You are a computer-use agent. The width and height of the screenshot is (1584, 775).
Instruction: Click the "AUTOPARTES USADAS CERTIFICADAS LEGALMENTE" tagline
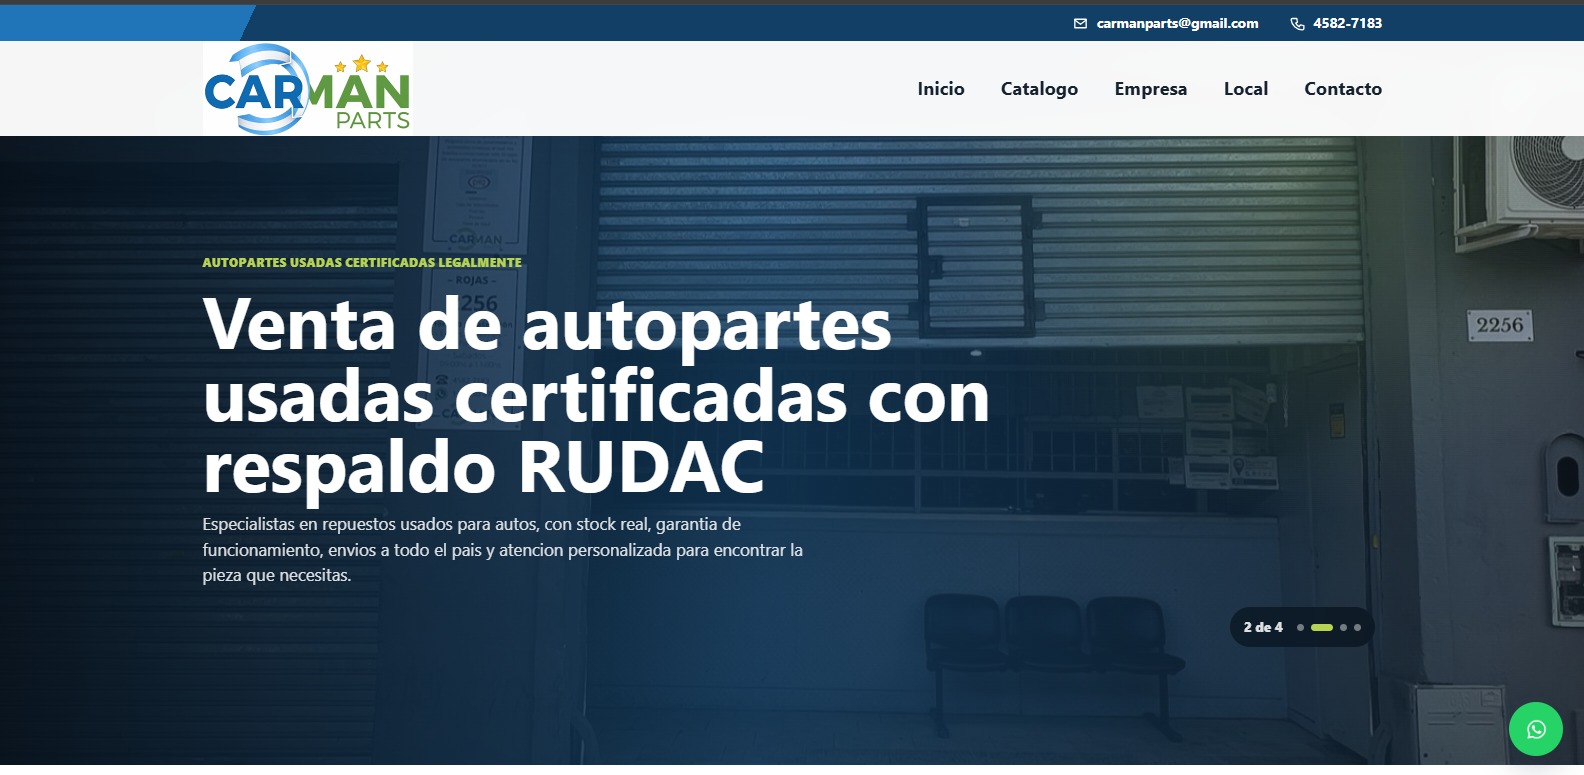tap(362, 263)
